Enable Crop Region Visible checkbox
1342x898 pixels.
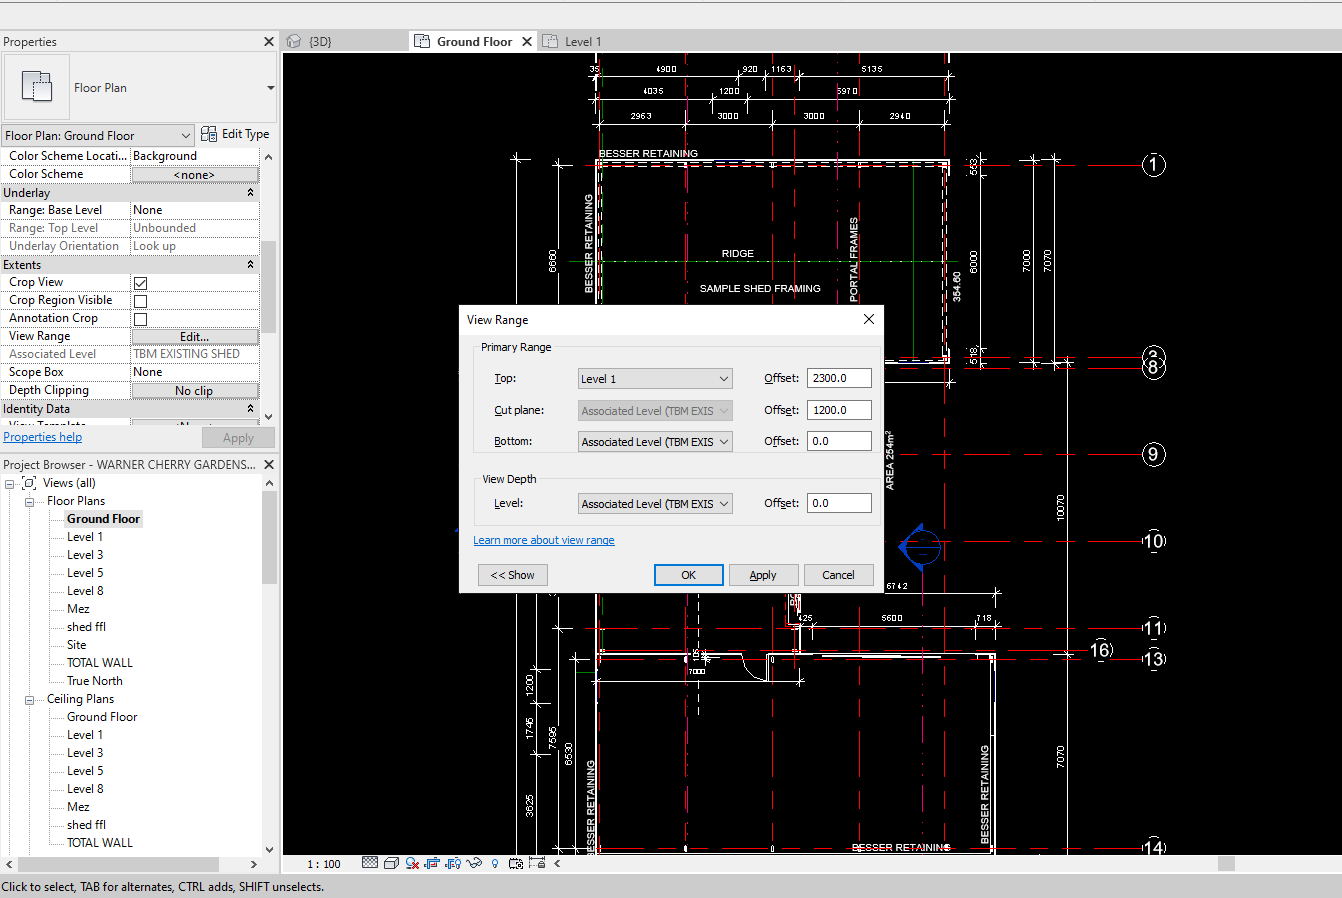click(138, 299)
